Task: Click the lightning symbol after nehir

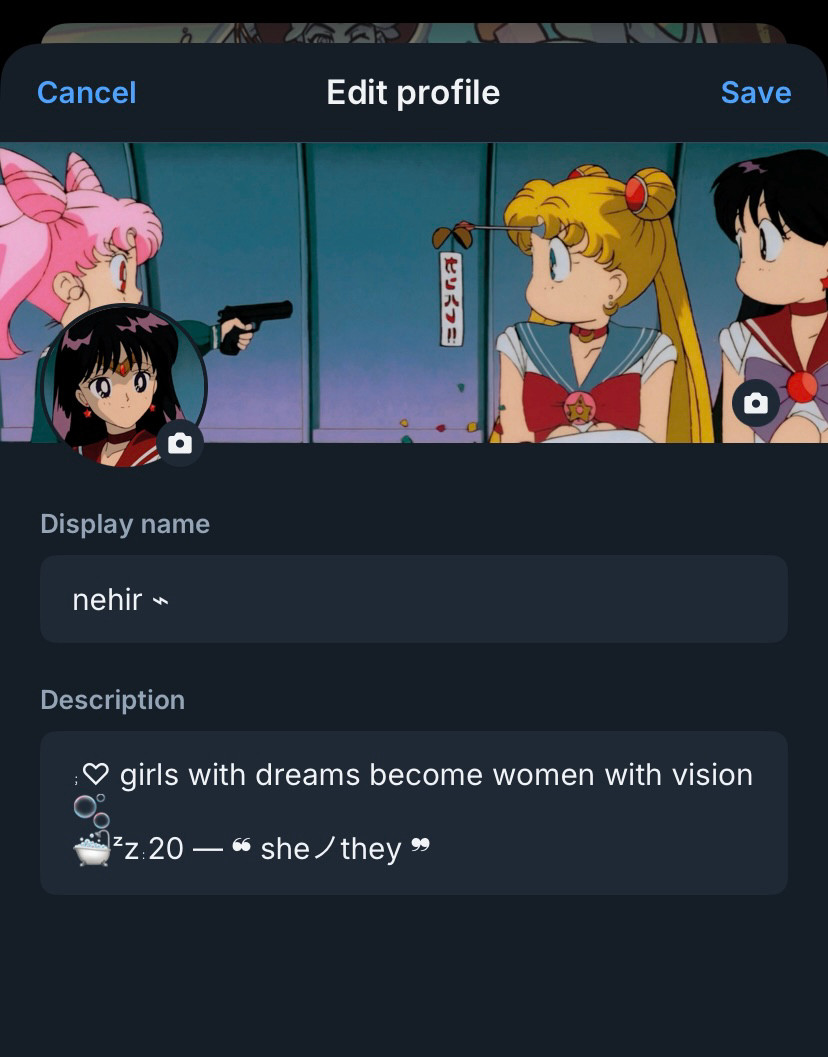Action: (x=160, y=601)
